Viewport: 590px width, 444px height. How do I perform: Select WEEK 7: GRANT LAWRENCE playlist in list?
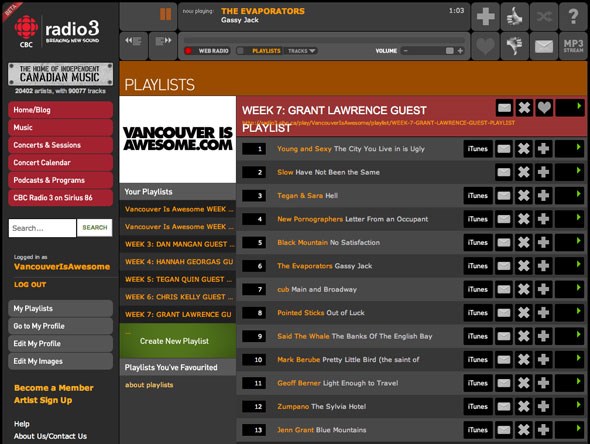point(178,315)
